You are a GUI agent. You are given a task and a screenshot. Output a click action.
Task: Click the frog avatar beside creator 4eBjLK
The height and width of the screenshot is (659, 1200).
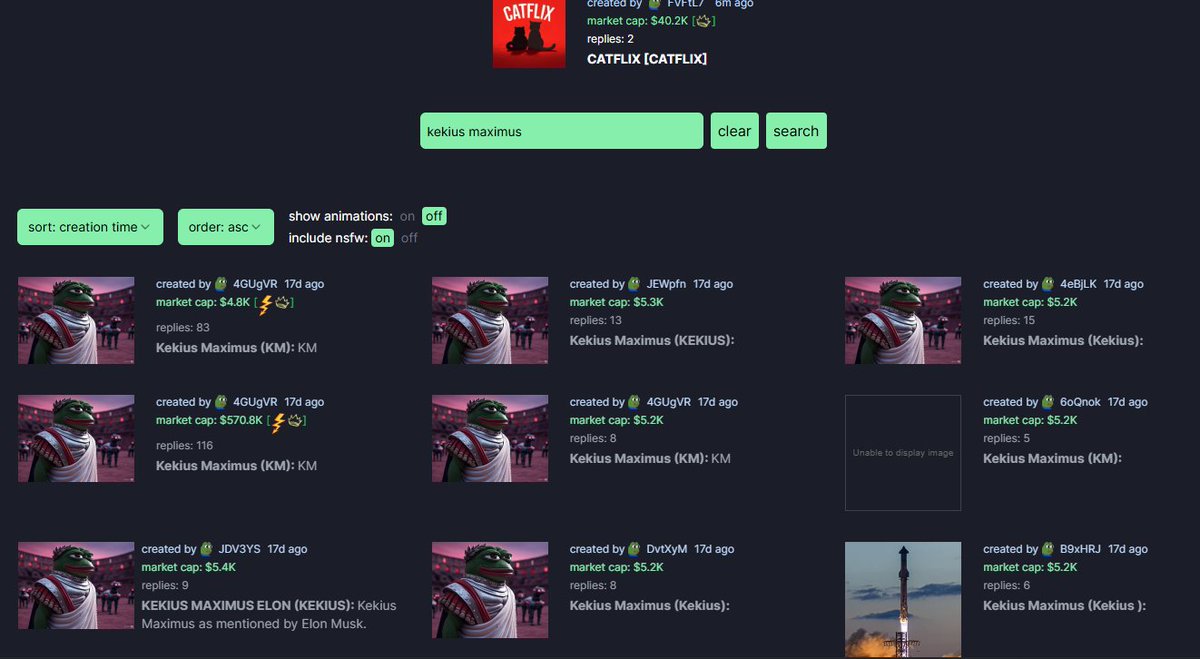pos(1048,284)
